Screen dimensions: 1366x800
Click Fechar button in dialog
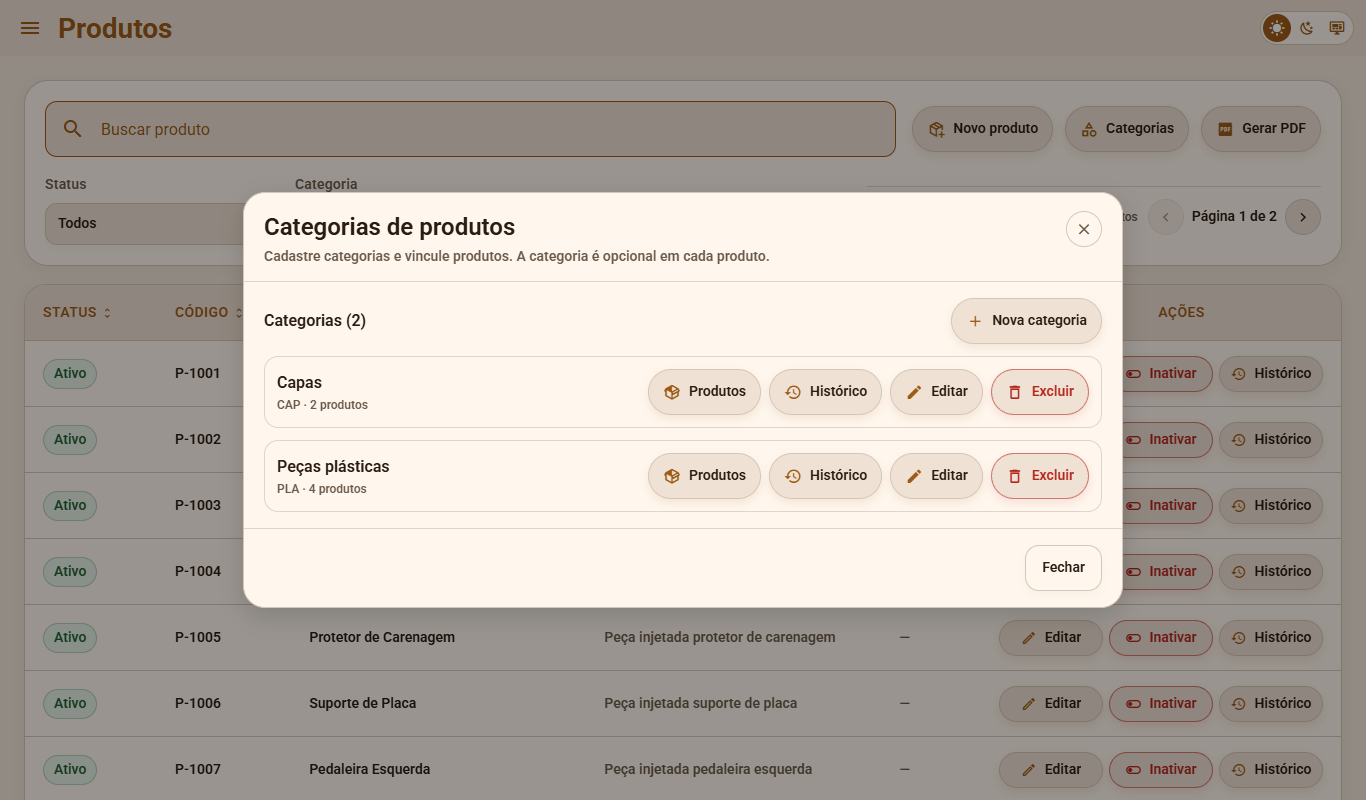(1063, 568)
